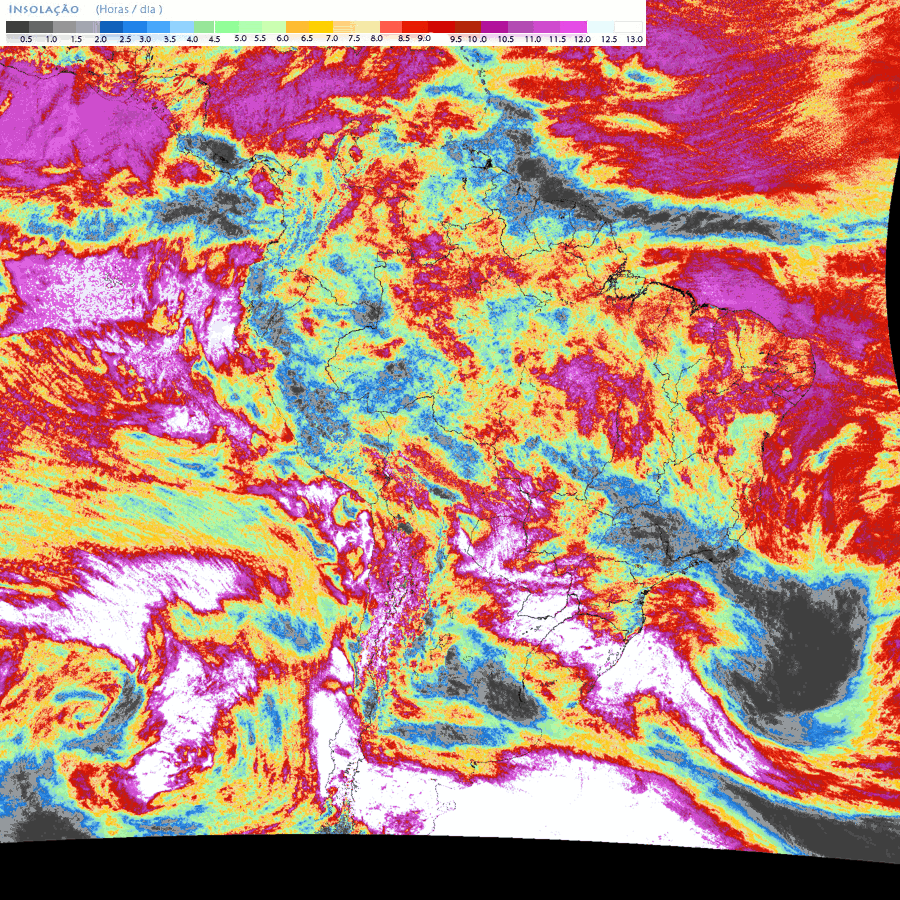The image size is (900, 900).
Task: Click the white swatch above 13.0
Action: 628,26
